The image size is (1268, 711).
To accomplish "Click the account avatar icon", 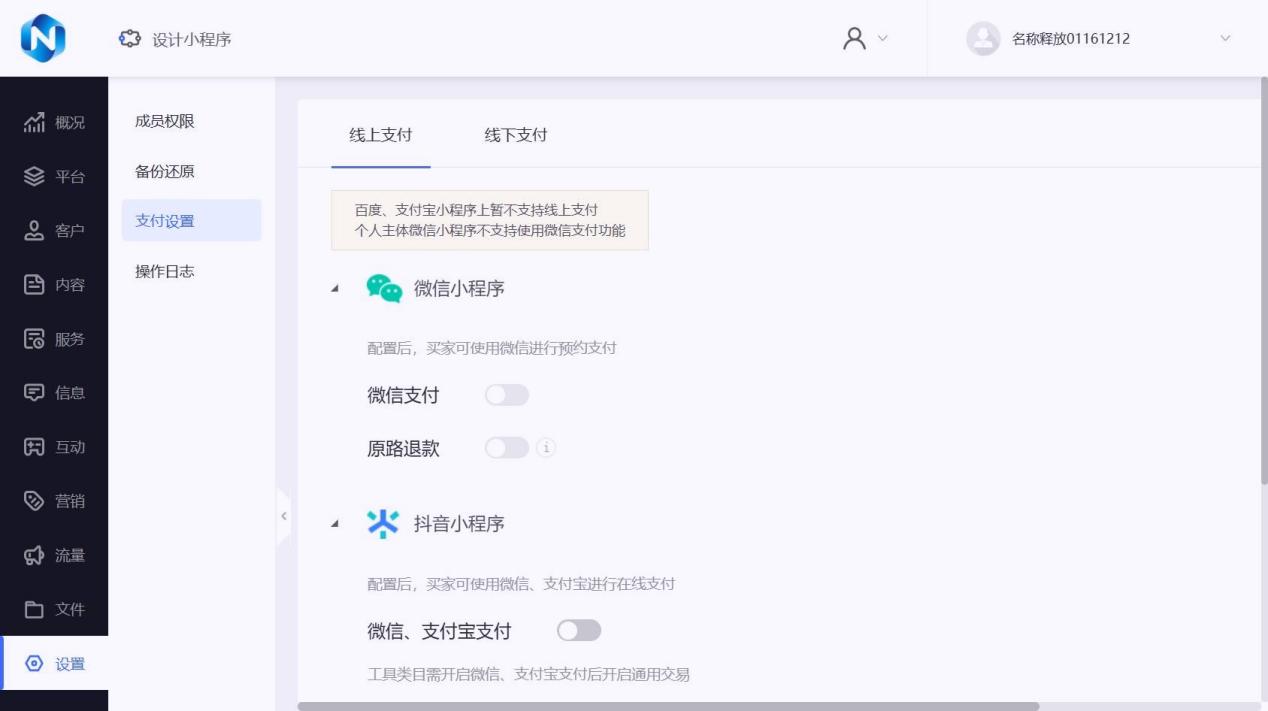I will (x=983, y=39).
